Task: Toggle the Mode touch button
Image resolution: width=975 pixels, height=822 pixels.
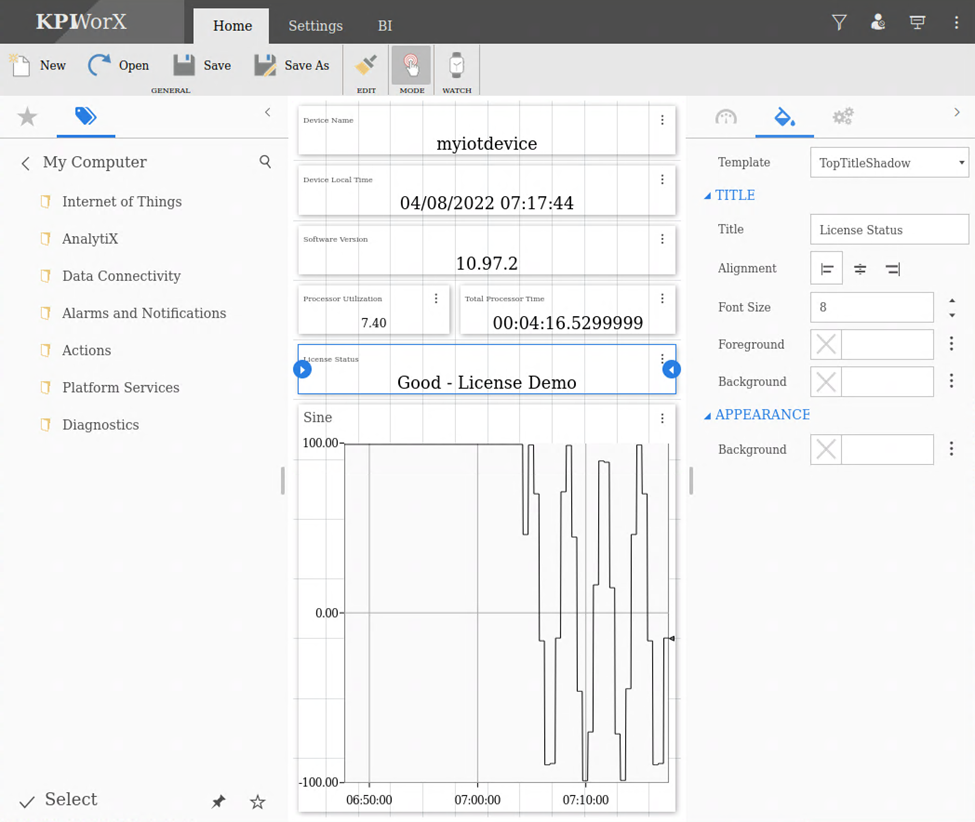Action: 411,66
